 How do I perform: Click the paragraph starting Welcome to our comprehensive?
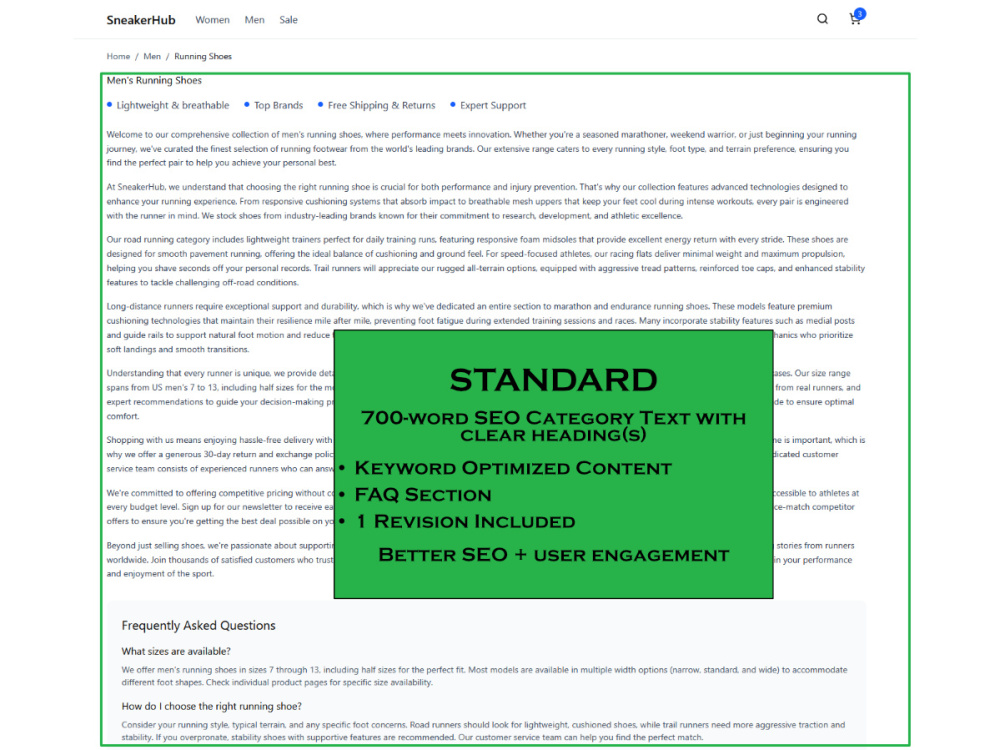click(482, 149)
